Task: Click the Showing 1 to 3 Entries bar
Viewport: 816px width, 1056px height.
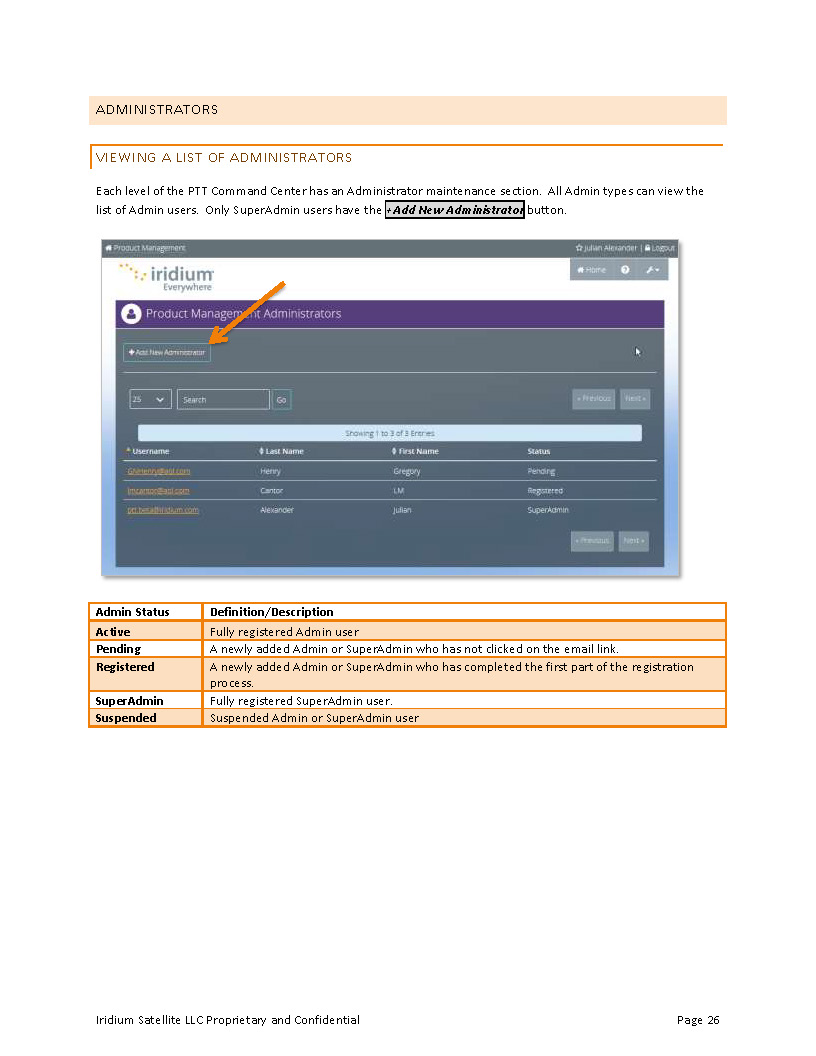Action: pos(390,432)
